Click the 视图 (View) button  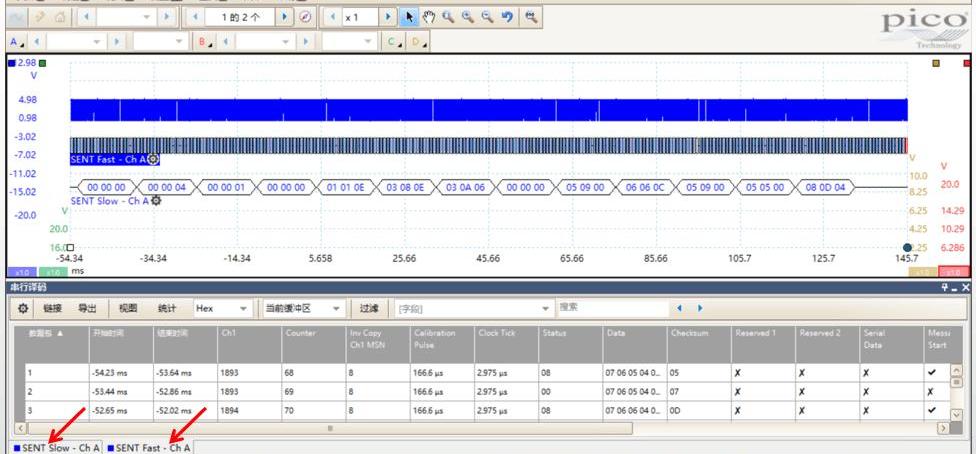coord(128,308)
